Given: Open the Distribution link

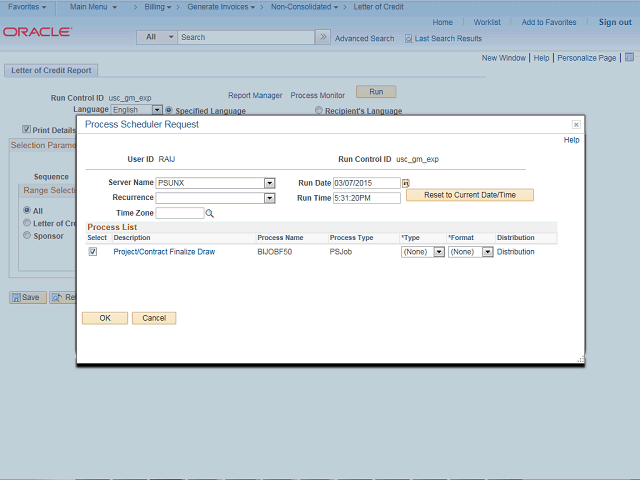Looking at the screenshot, I should 515,252.
